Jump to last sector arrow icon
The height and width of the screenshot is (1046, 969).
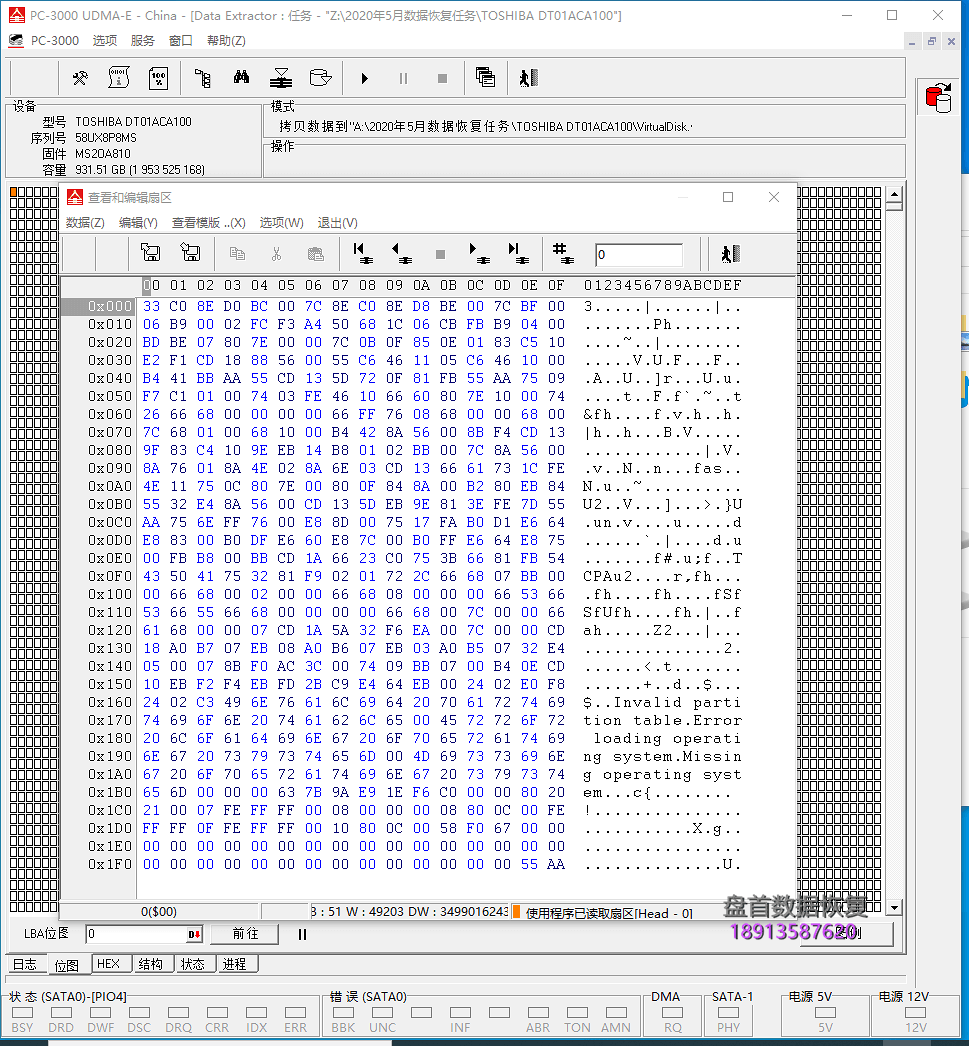tap(518, 253)
